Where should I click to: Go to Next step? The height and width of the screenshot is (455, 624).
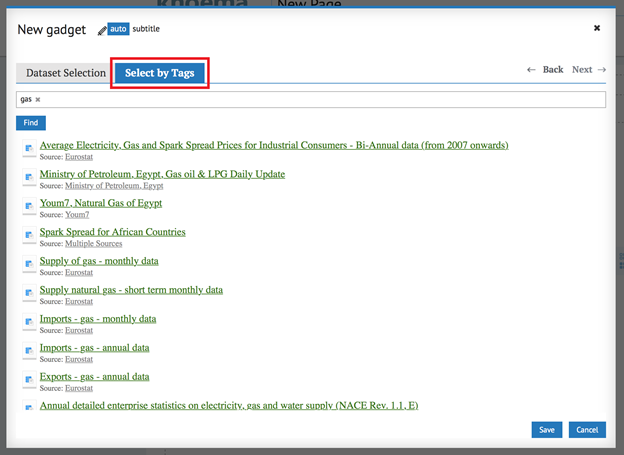(589, 70)
